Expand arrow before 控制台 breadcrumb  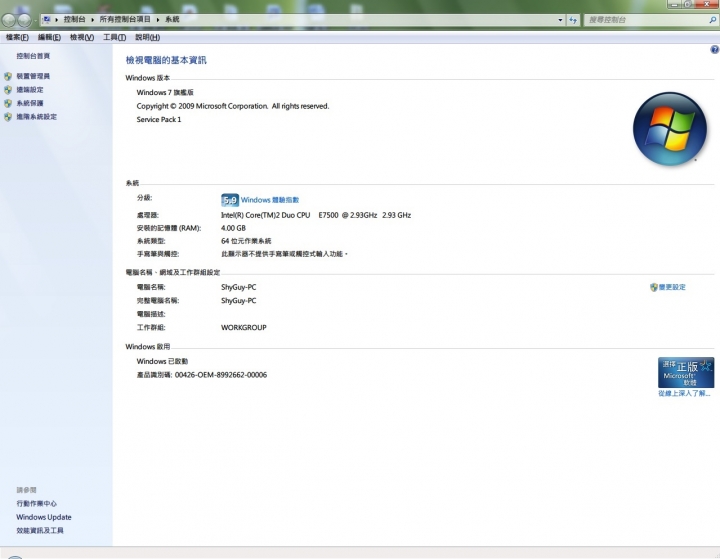coord(56,20)
